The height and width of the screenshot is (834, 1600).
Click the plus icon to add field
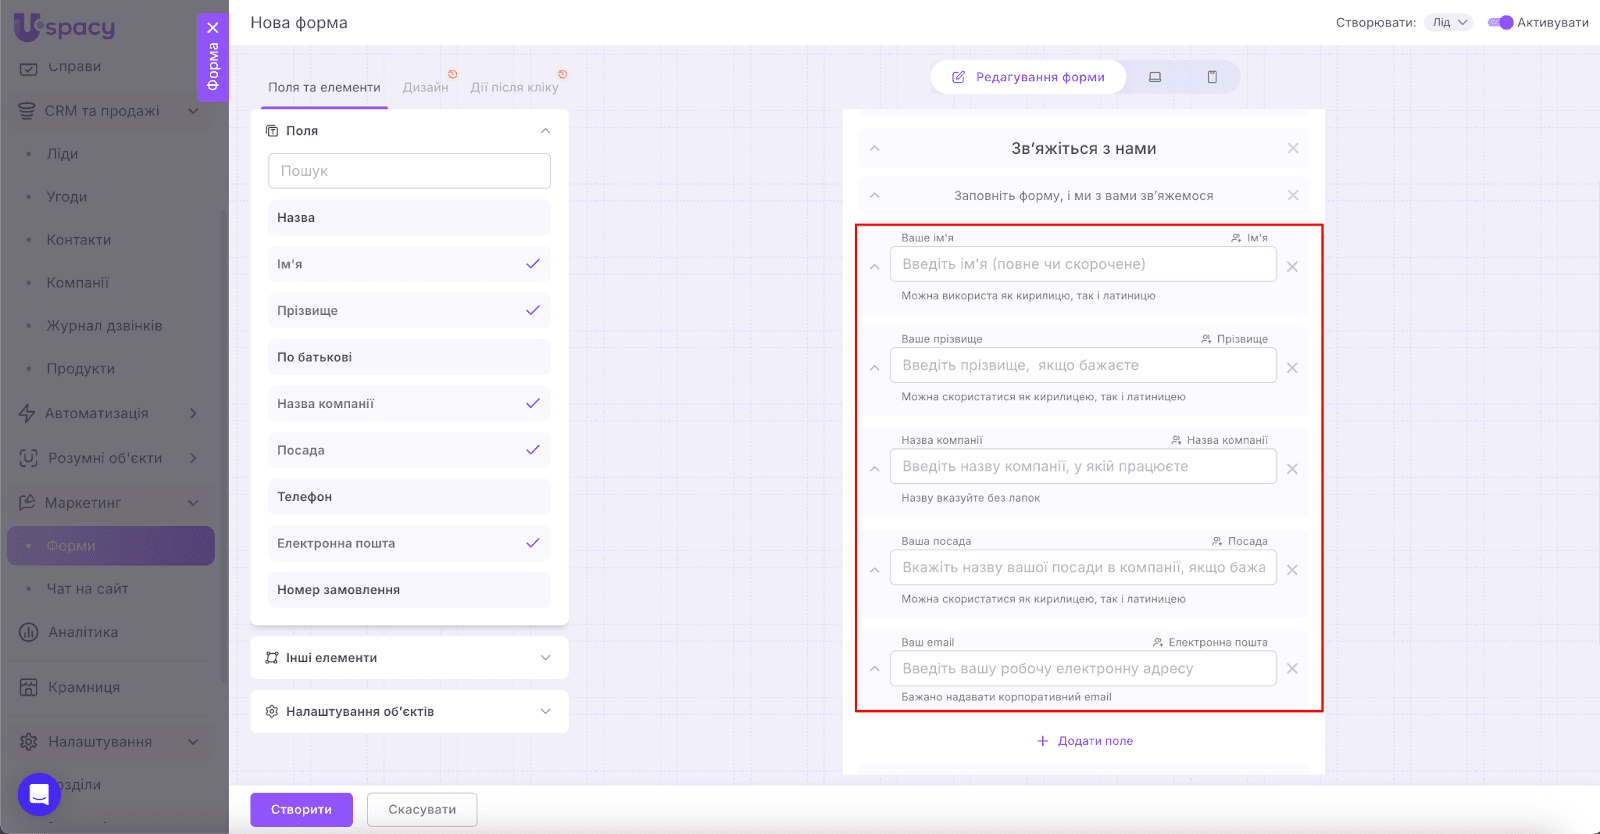pyautogui.click(x=1043, y=741)
